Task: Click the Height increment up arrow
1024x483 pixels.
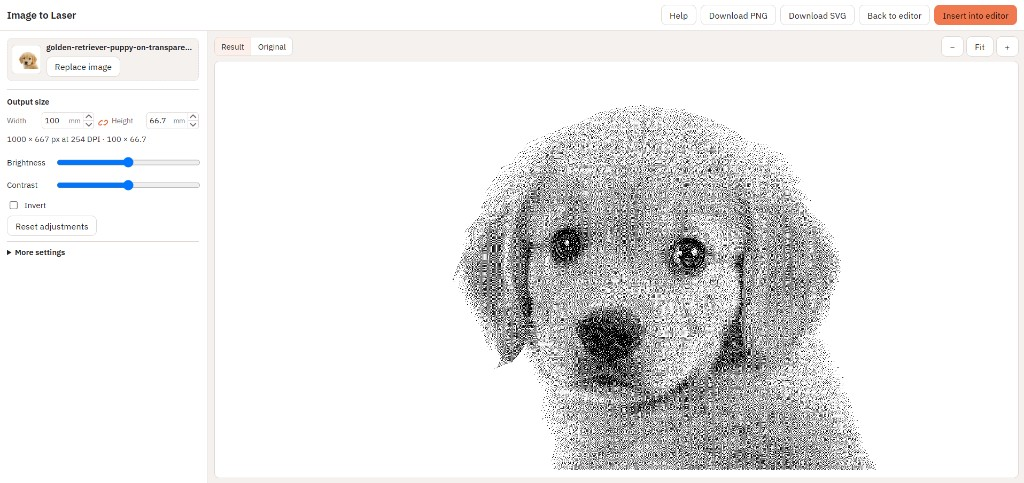Action: pyautogui.click(x=193, y=117)
